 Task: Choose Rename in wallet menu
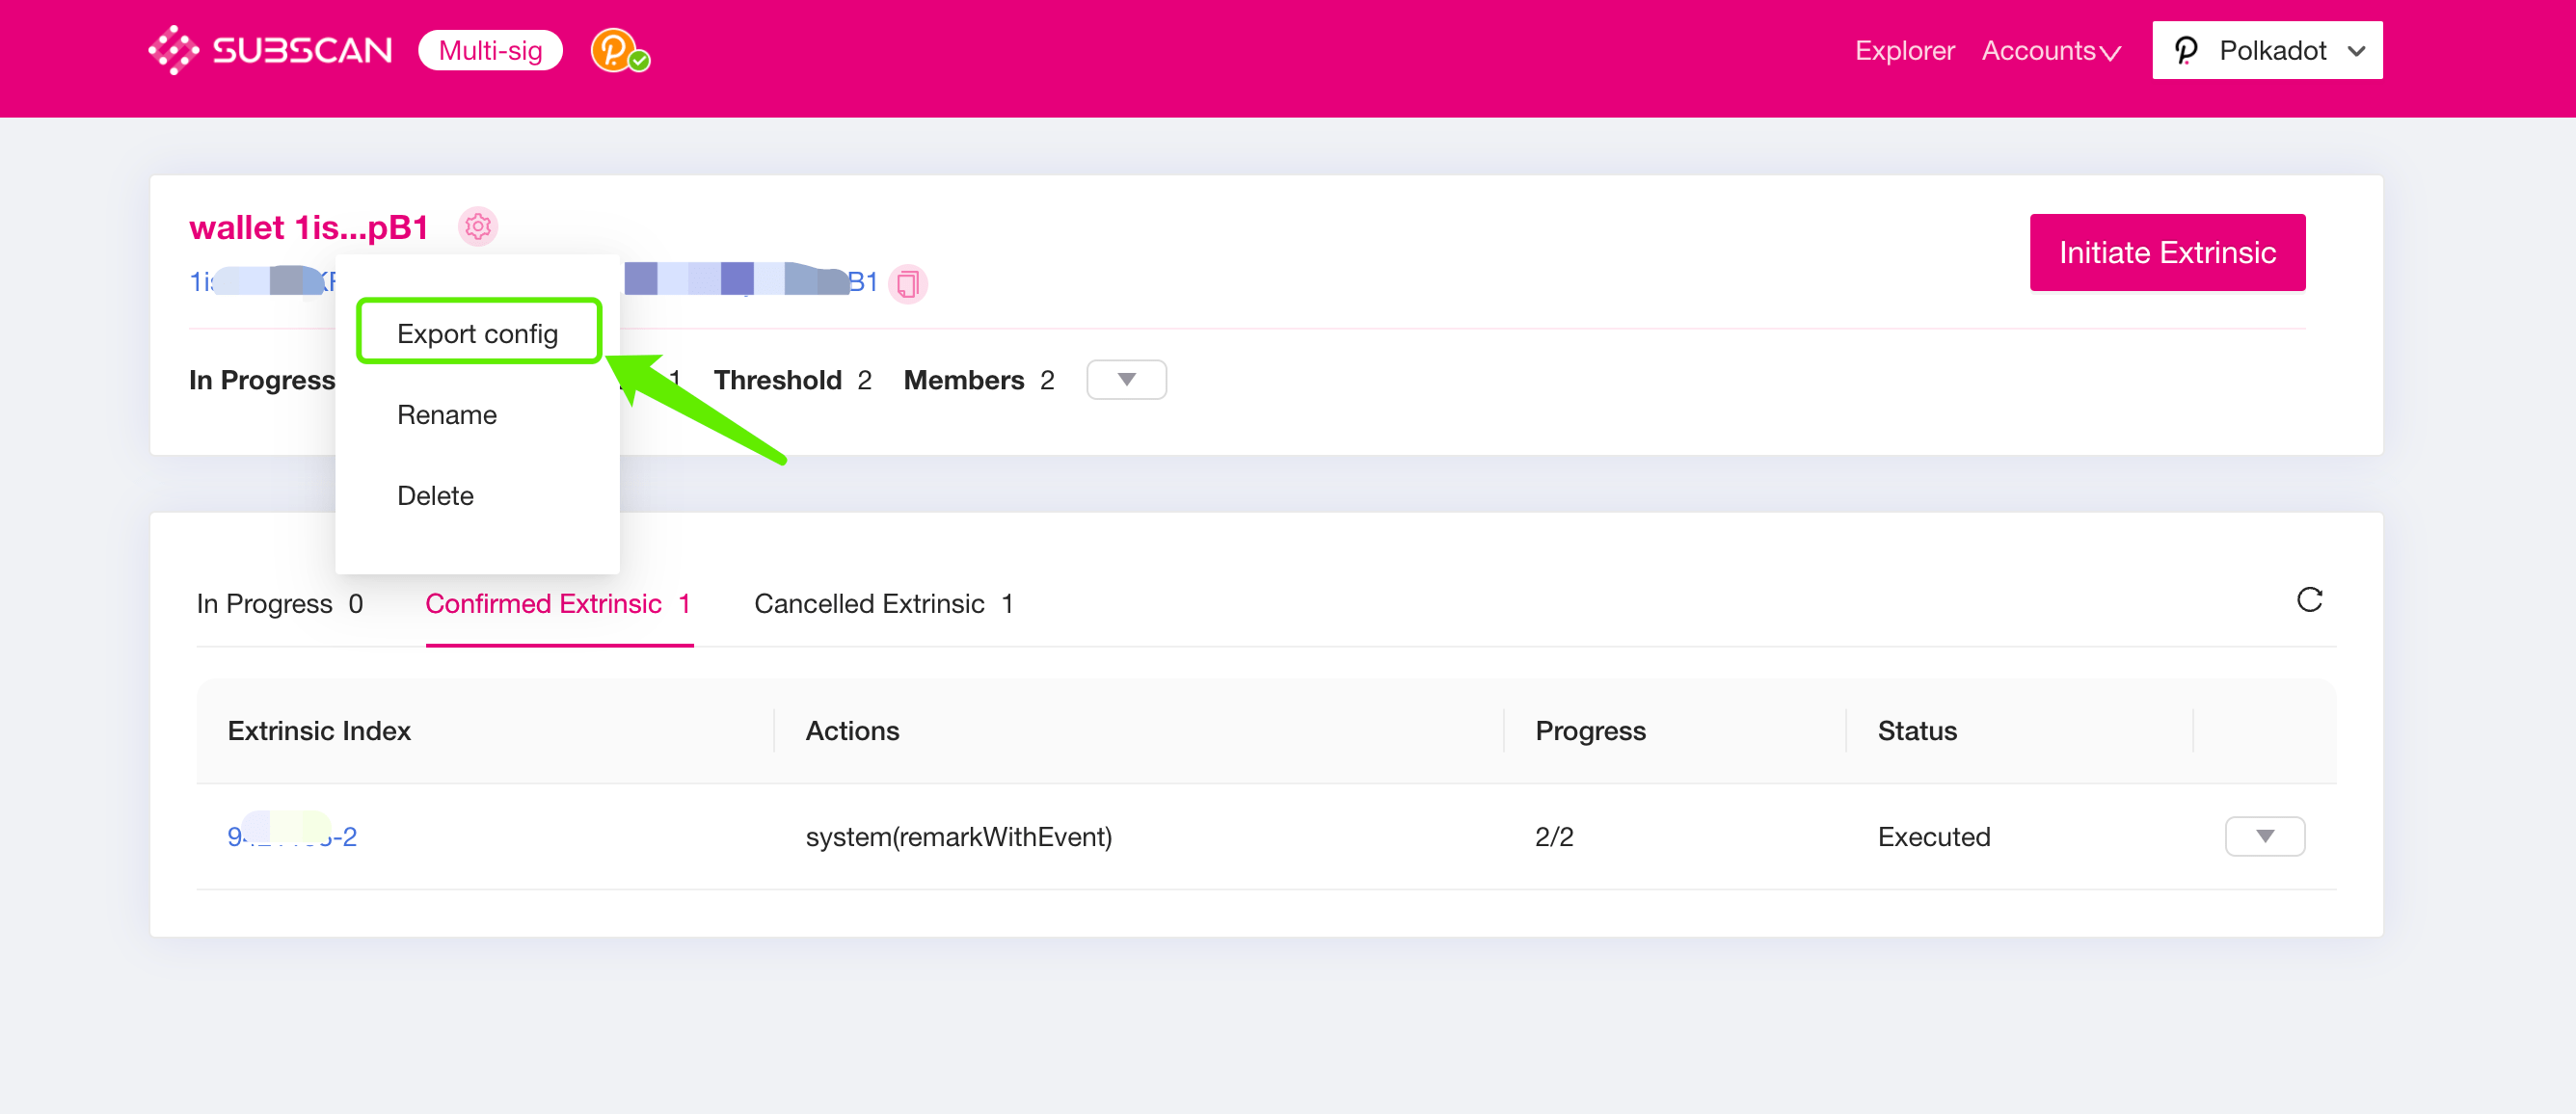[446, 414]
